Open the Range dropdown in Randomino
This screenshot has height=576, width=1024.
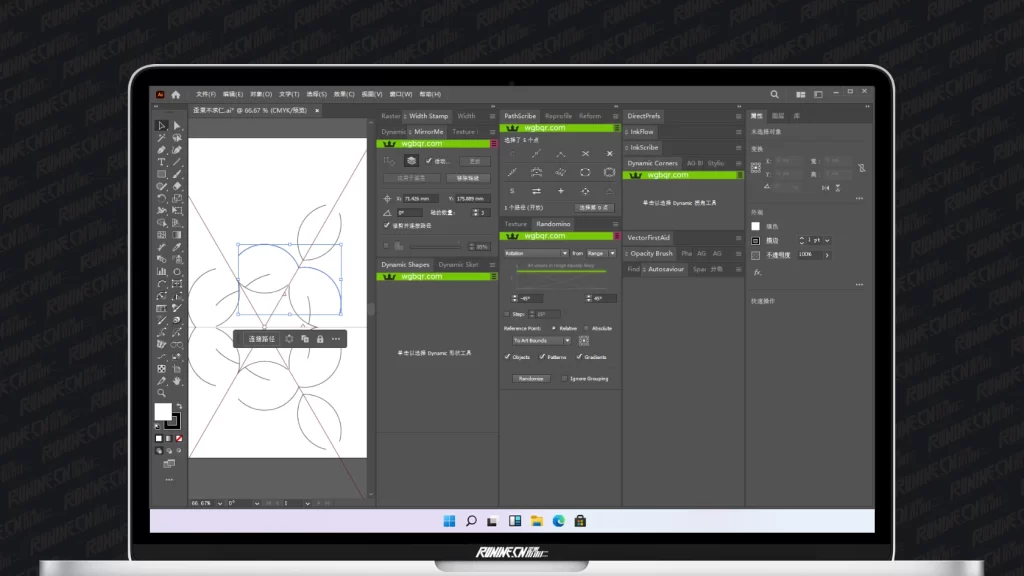601,254
